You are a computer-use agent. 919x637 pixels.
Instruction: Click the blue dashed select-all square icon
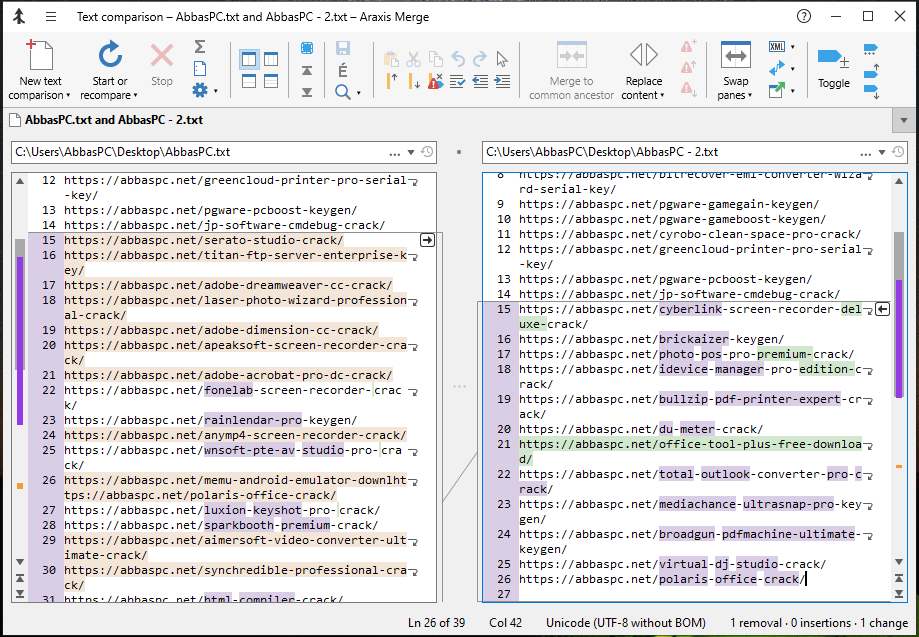coord(307,48)
